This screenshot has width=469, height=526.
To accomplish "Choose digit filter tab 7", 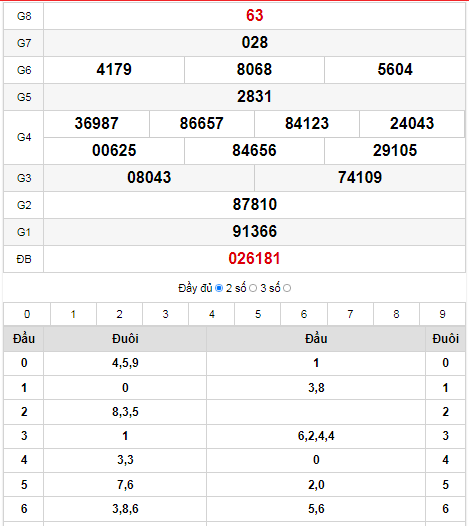I will pos(350,314).
